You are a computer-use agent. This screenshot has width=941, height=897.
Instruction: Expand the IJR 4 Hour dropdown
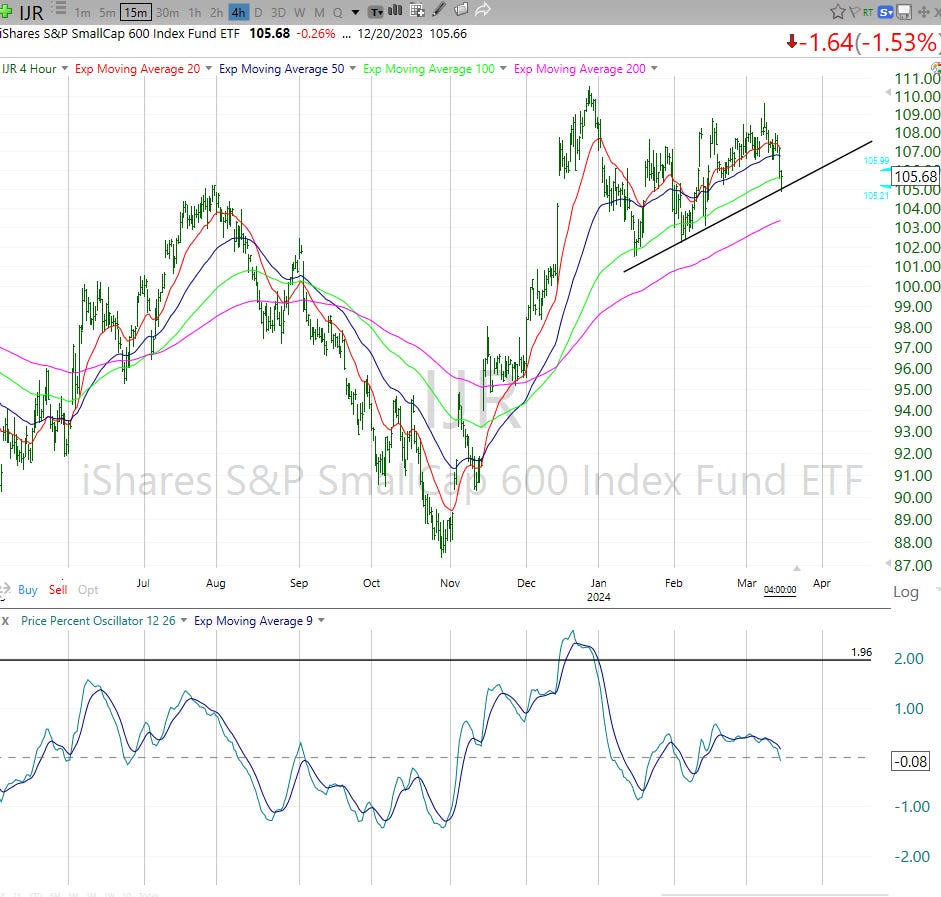(64, 68)
